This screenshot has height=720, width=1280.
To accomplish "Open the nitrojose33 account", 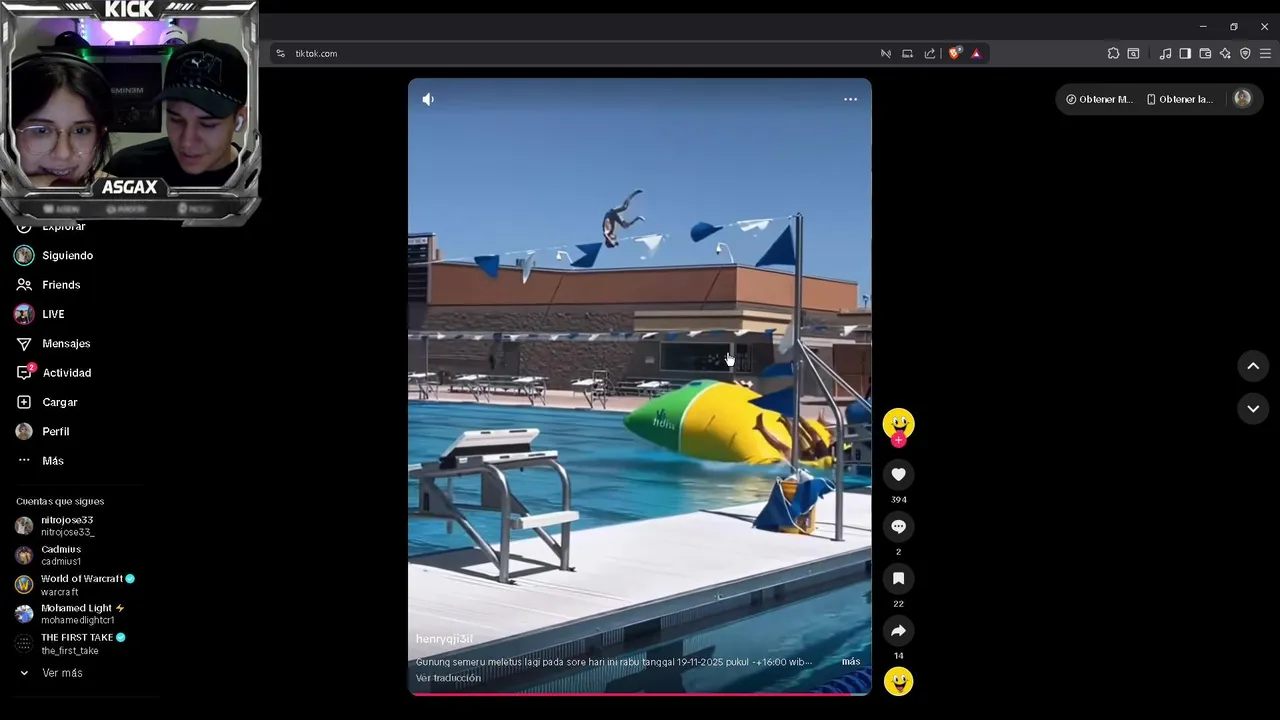I will tap(68, 526).
